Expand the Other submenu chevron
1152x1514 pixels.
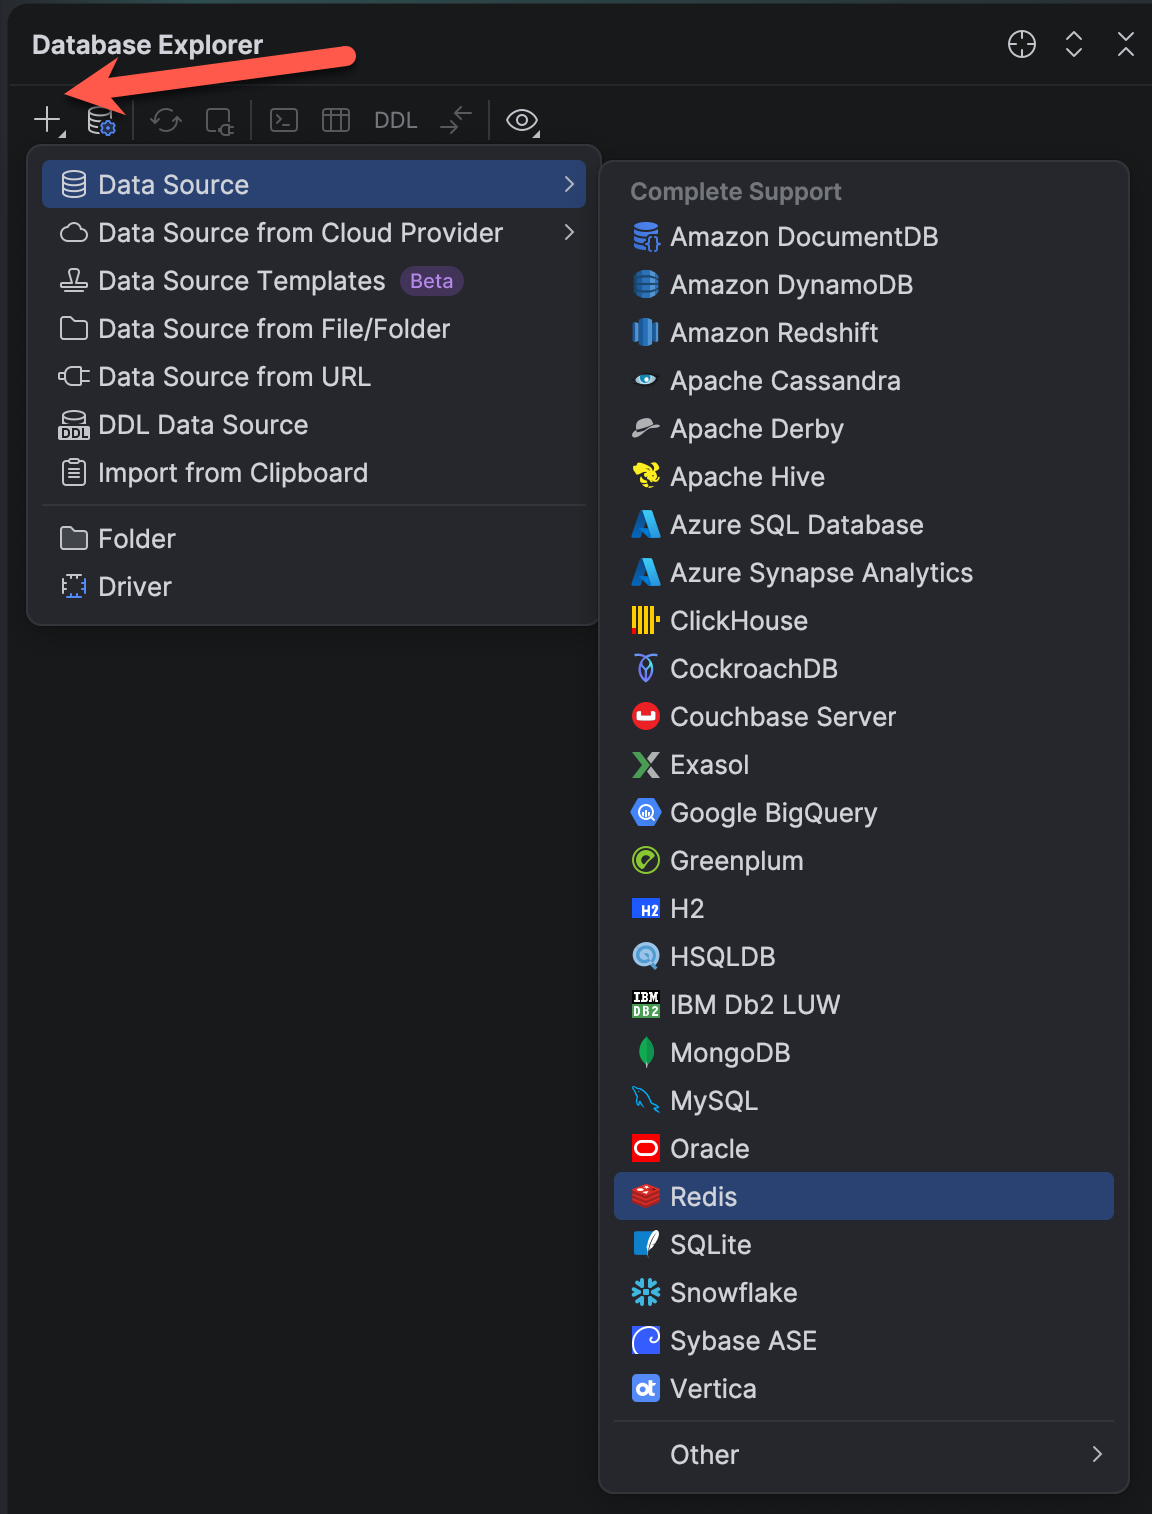[x=1097, y=1454]
